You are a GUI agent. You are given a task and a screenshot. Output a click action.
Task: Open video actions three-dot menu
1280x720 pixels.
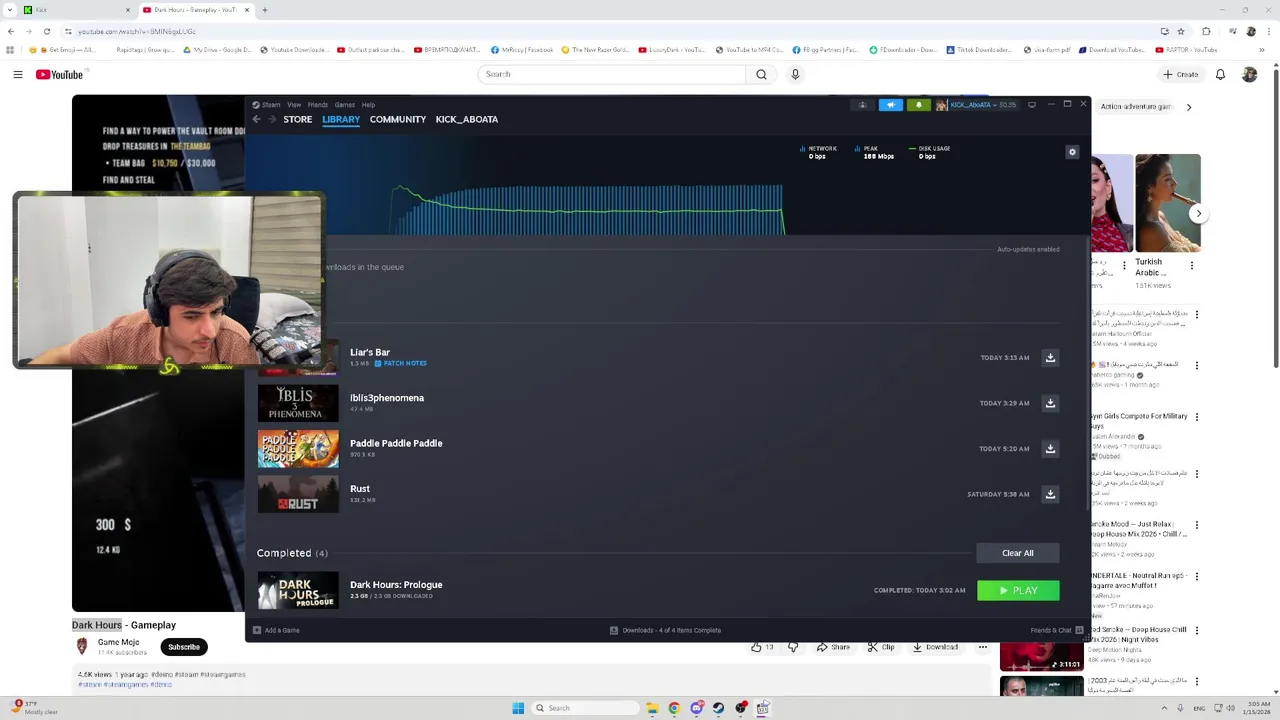coord(983,647)
